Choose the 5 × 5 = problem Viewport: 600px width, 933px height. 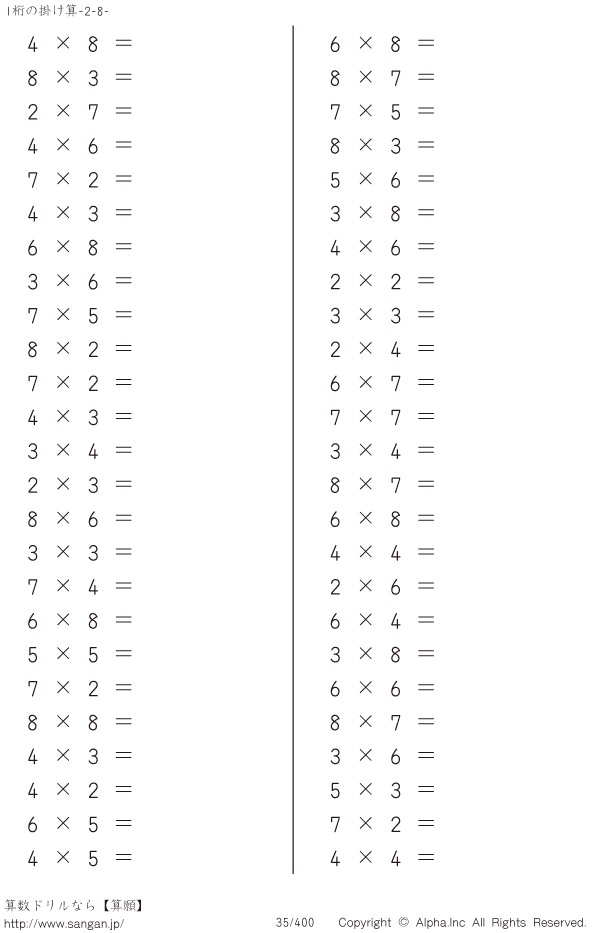pos(80,655)
